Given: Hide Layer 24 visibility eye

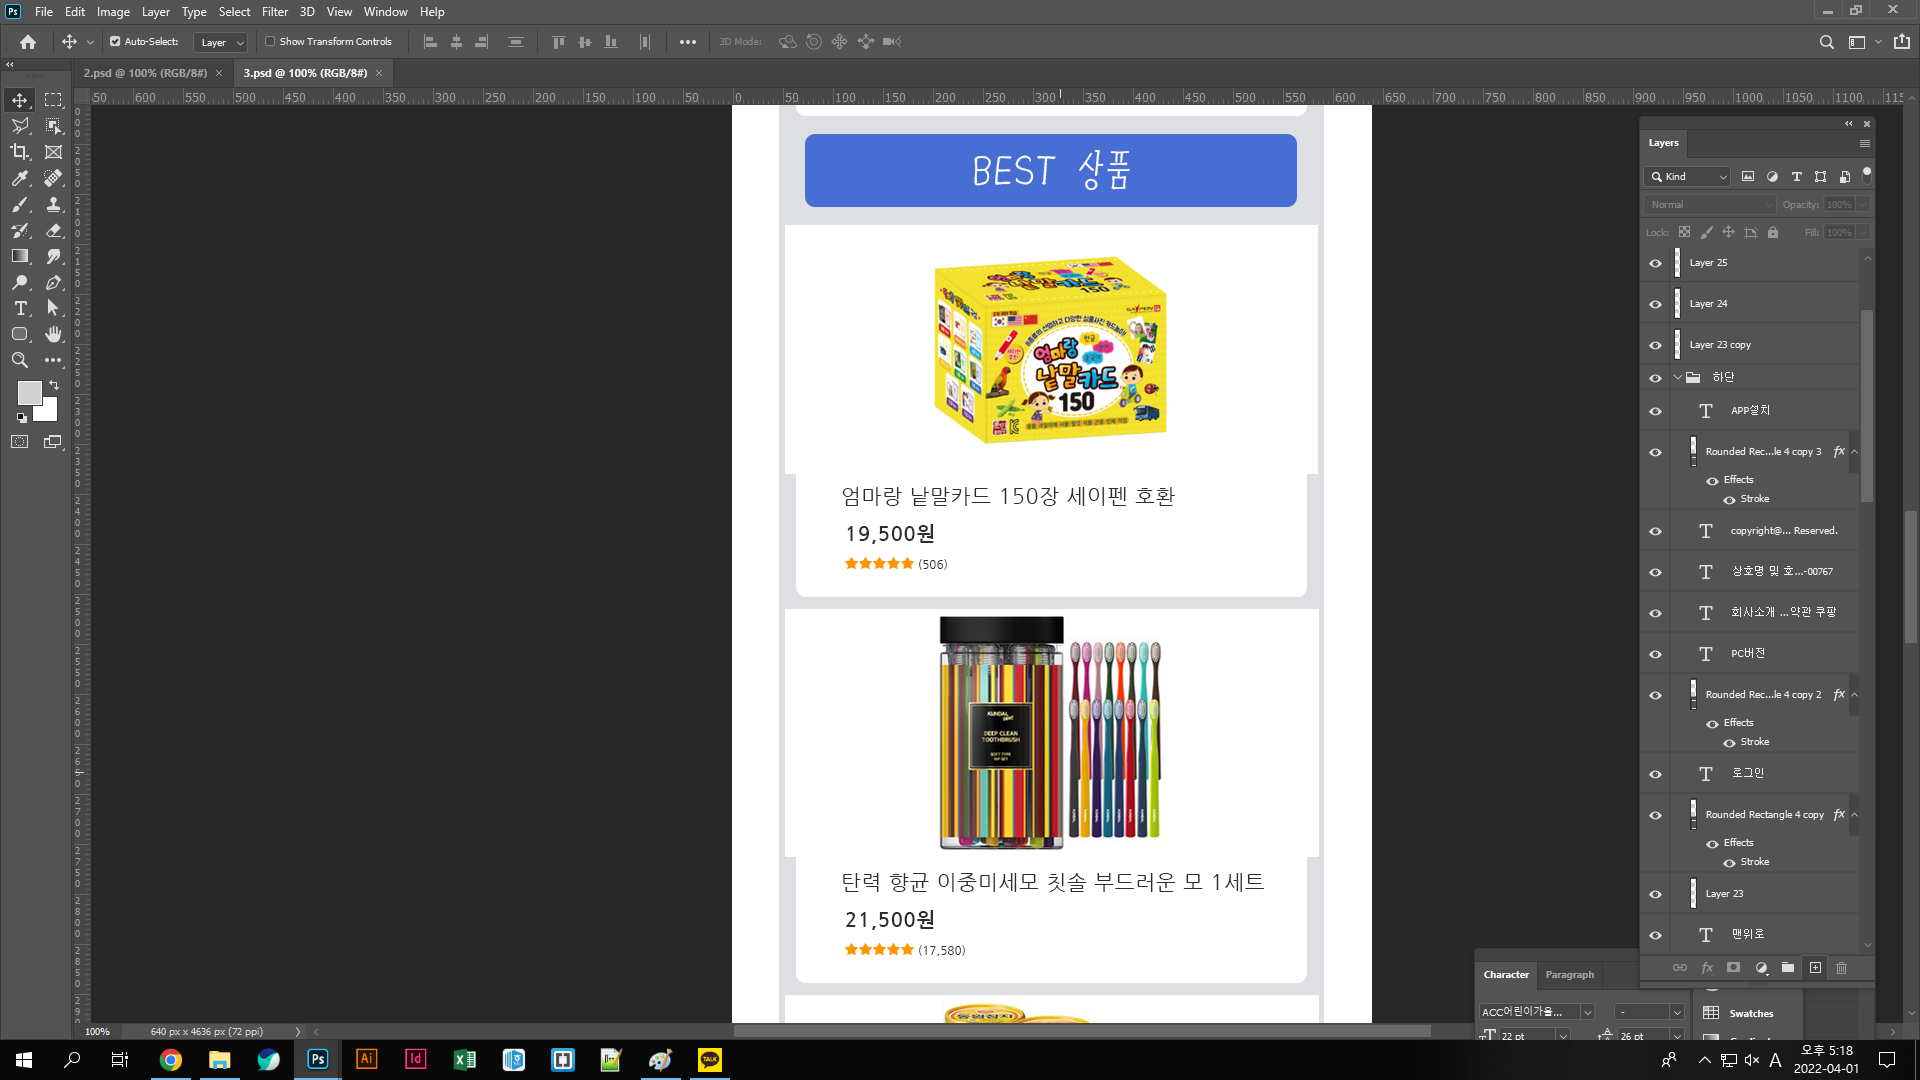Looking at the screenshot, I should (x=1655, y=304).
